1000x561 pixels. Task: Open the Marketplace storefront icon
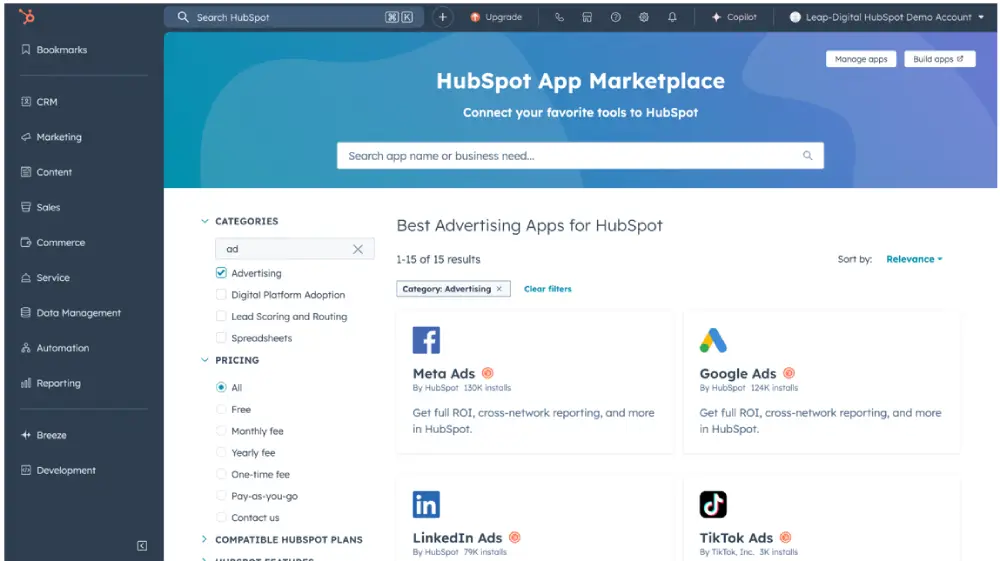pos(587,17)
